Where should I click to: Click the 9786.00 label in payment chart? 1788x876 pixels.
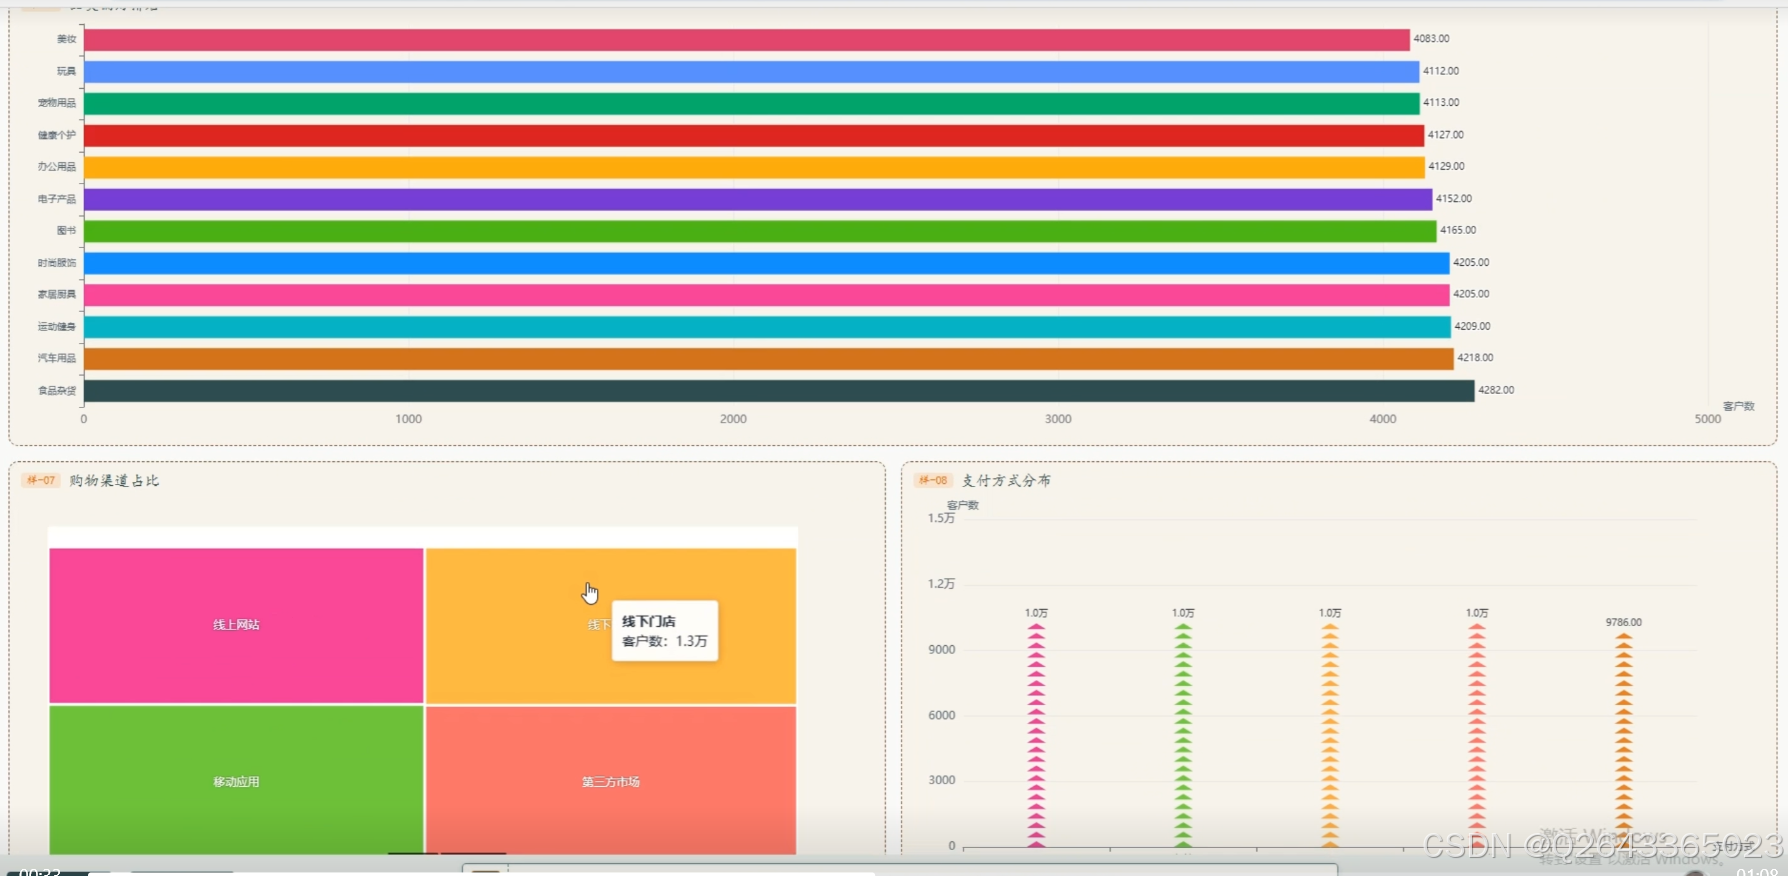(x=1624, y=622)
